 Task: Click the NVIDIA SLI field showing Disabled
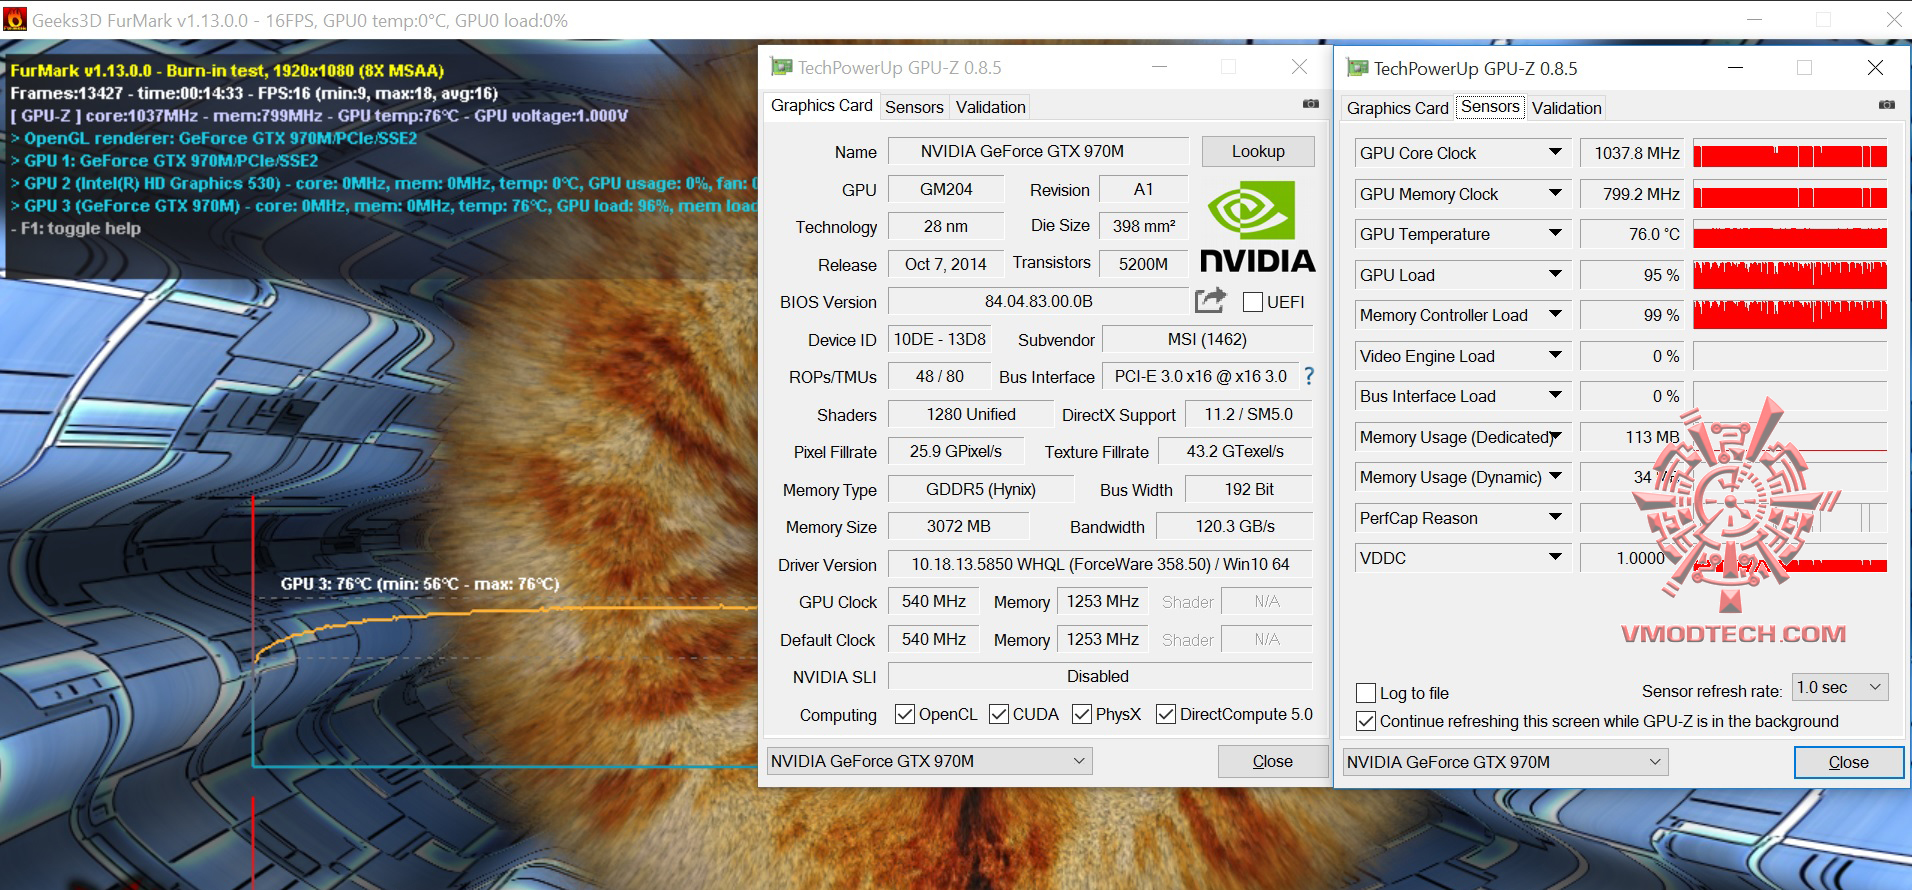tap(1100, 676)
